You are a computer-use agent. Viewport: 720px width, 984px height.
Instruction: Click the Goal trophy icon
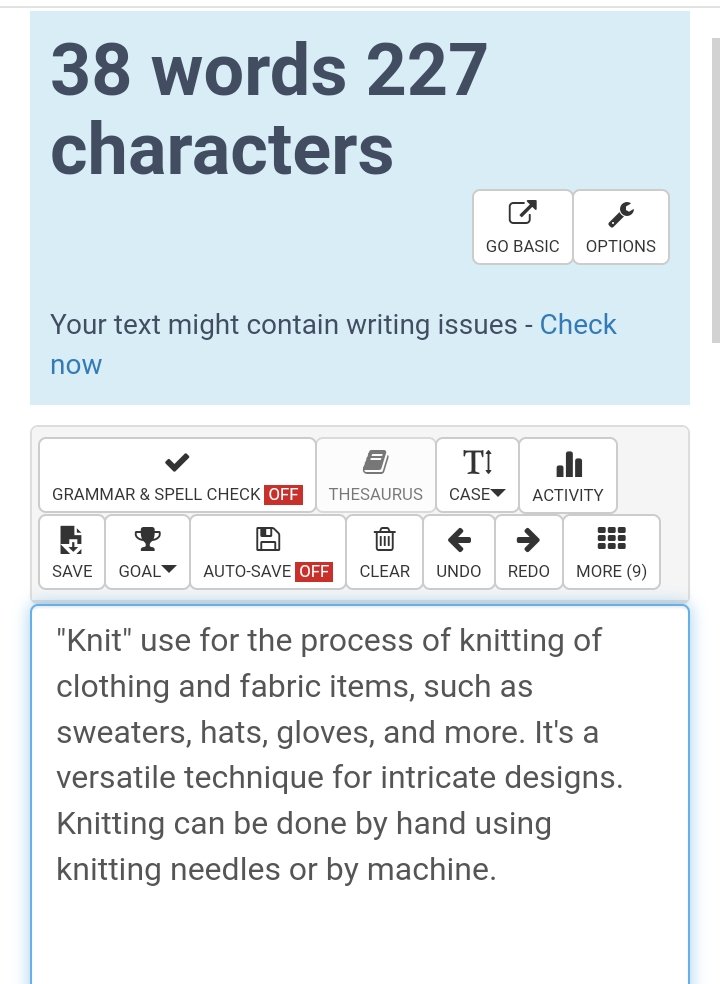pos(148,539)
